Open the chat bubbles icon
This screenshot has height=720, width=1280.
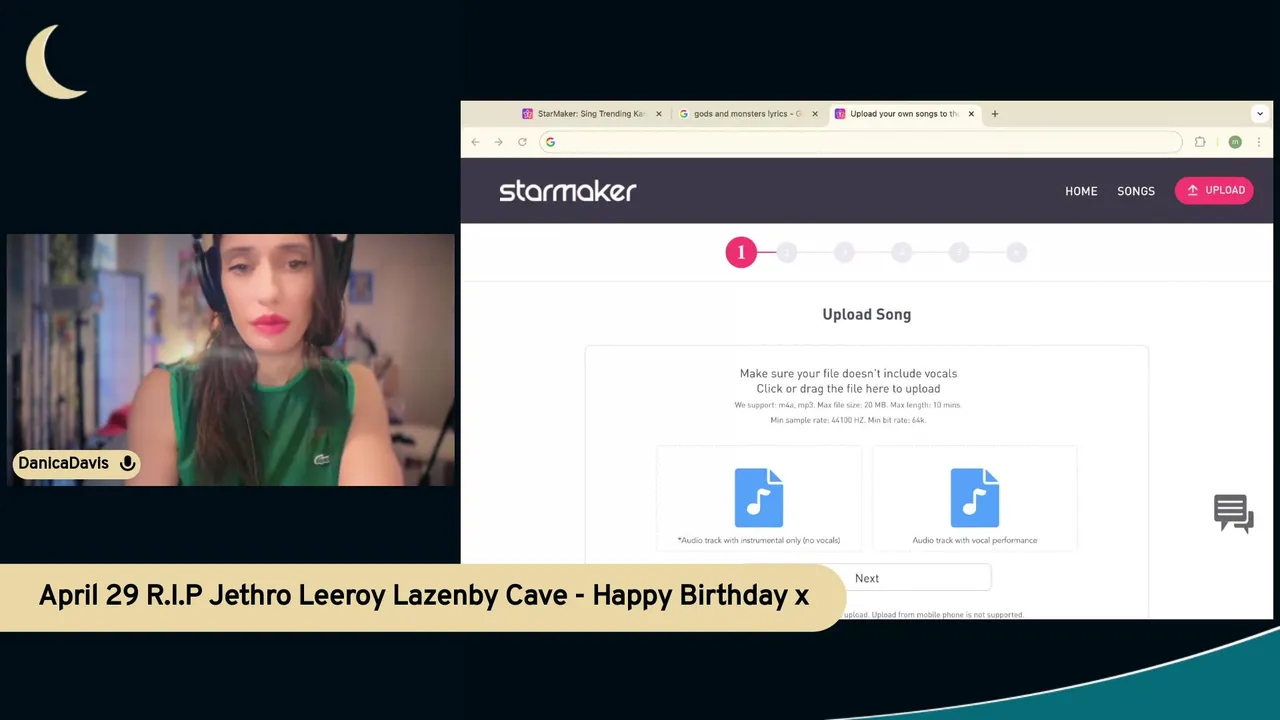pyautogui.click(x=1234, y=514)
